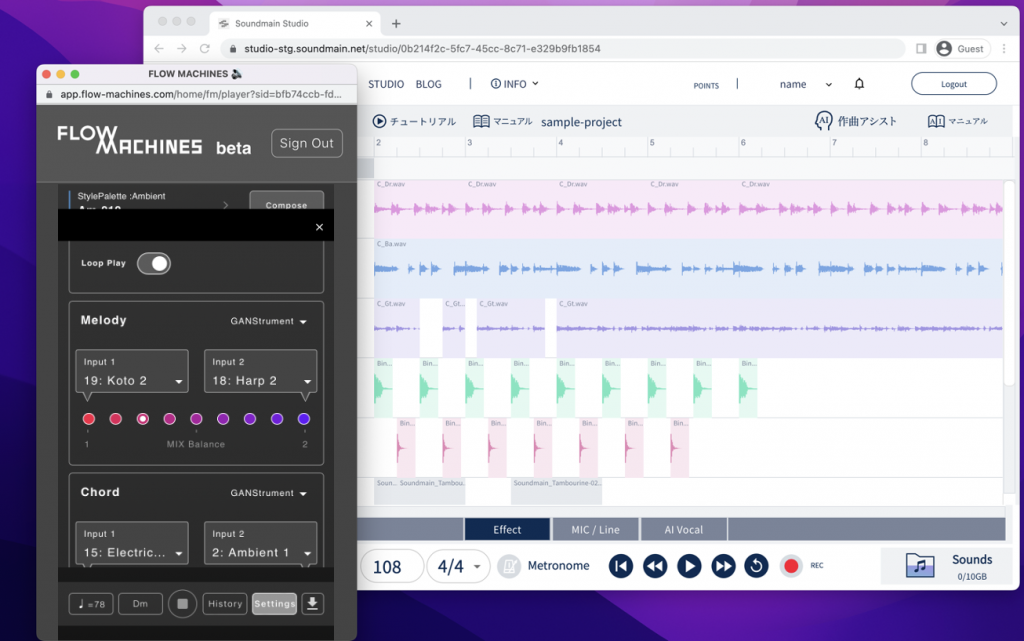Select the Soundmain_Tambourine-02 clip

[556, 491]
